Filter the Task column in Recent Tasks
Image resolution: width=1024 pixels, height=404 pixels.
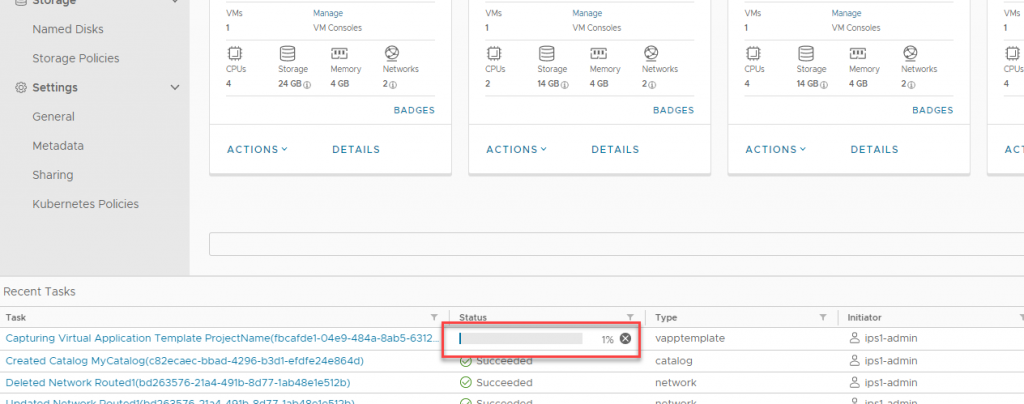point(434,317)
